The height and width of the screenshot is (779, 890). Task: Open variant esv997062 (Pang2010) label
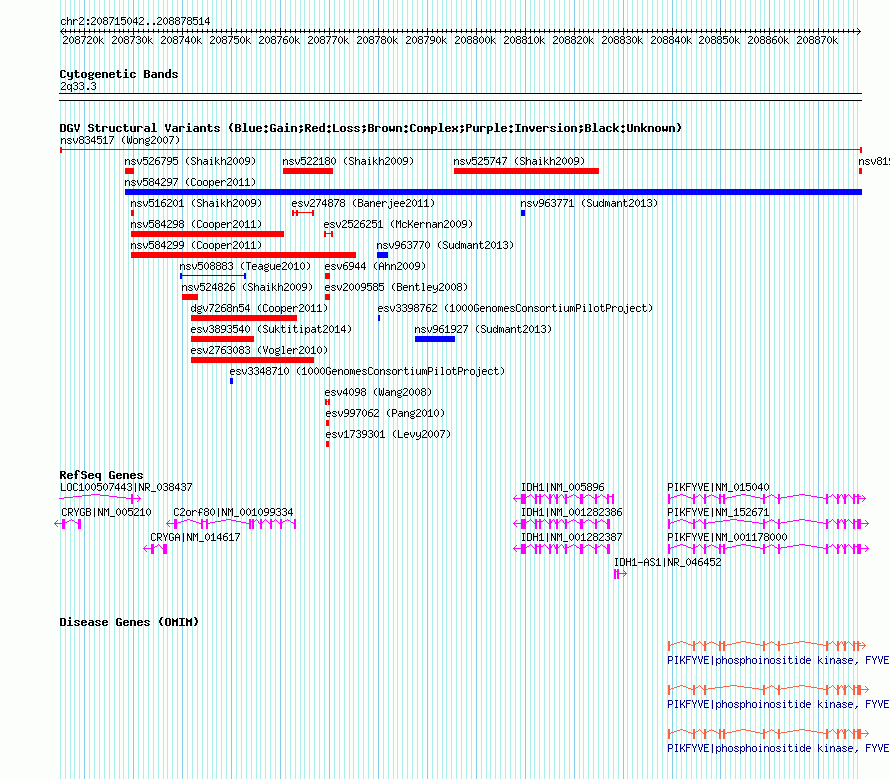[x=385, y=413]
